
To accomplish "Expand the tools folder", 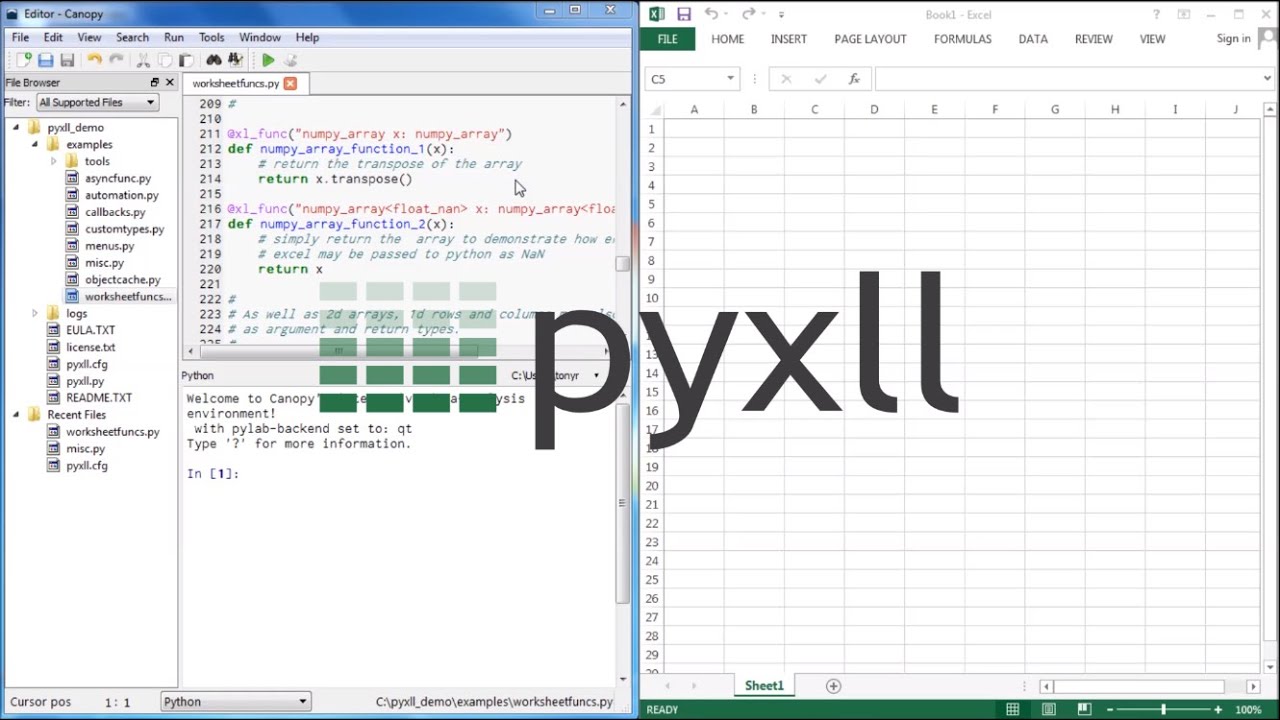I will click(x=54, y=161).
